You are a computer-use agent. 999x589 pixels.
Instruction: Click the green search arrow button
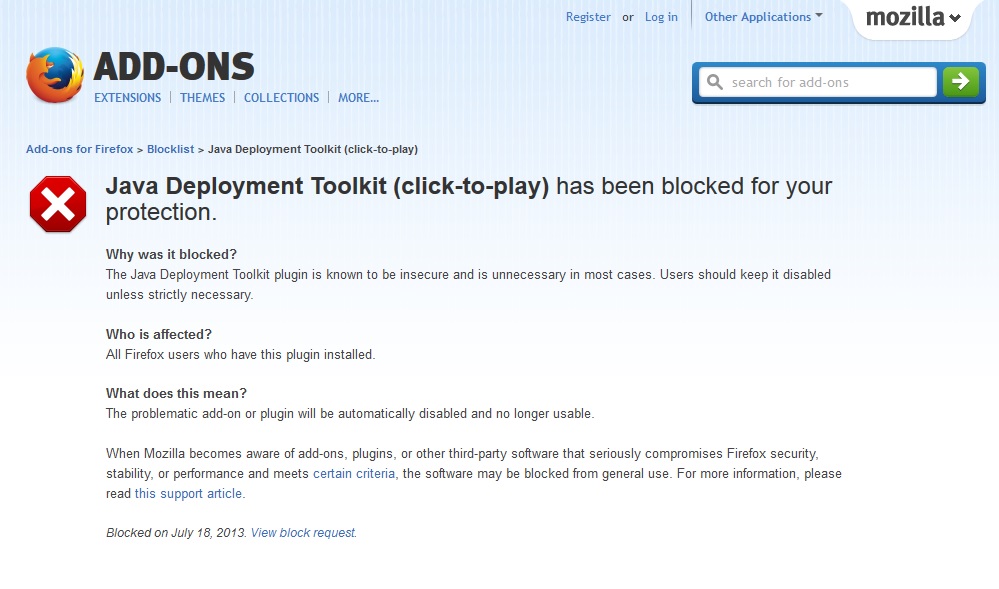(960, 82)
